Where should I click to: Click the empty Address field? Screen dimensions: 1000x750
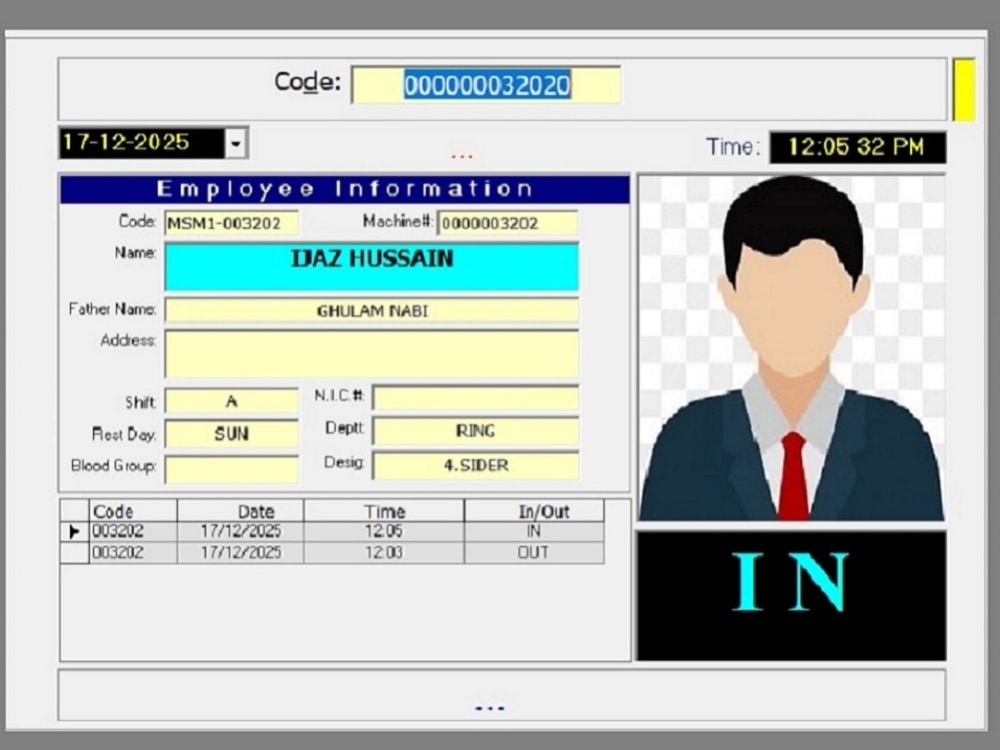(372, 354)
